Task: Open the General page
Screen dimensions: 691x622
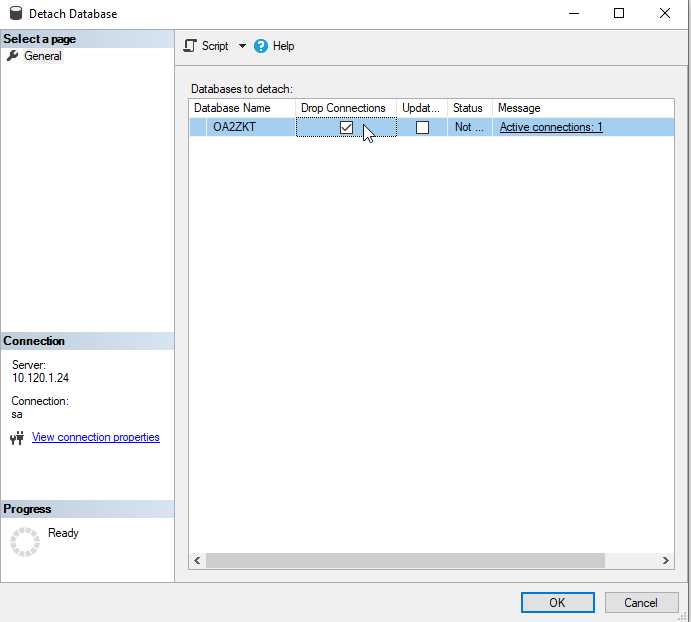Action: click(x=43, y=56)
